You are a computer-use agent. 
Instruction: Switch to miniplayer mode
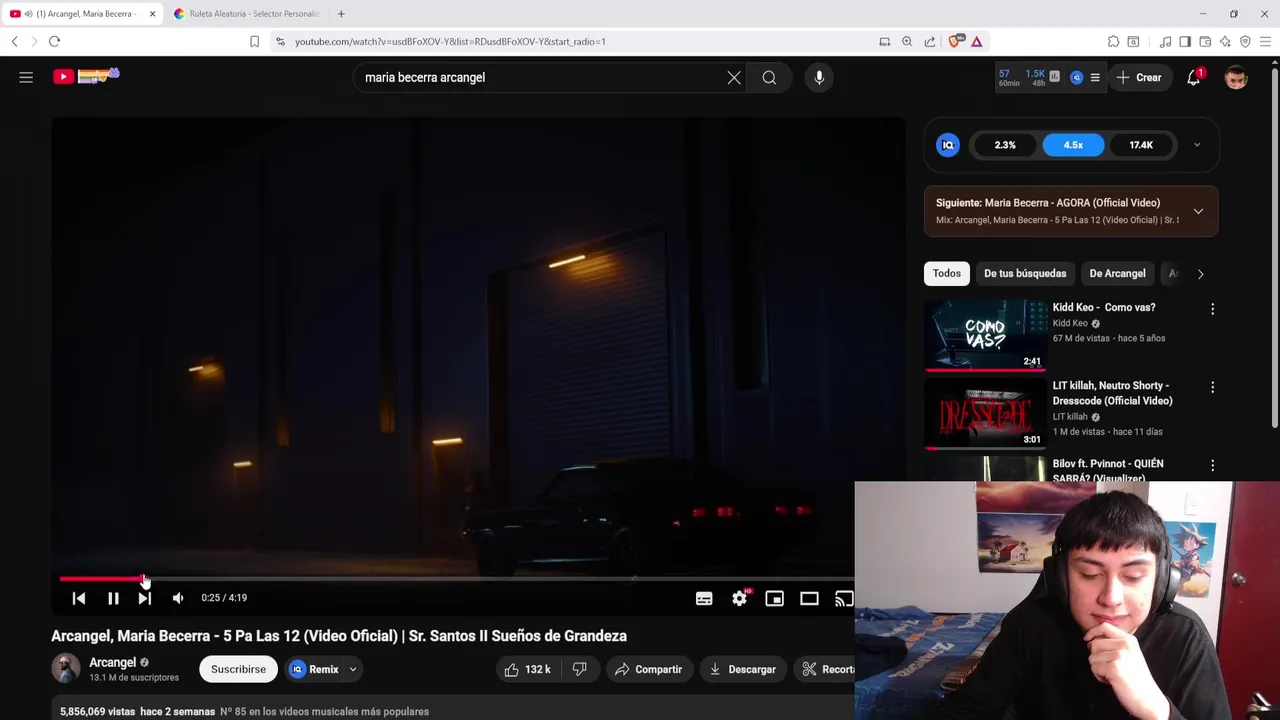click(774, 598)
